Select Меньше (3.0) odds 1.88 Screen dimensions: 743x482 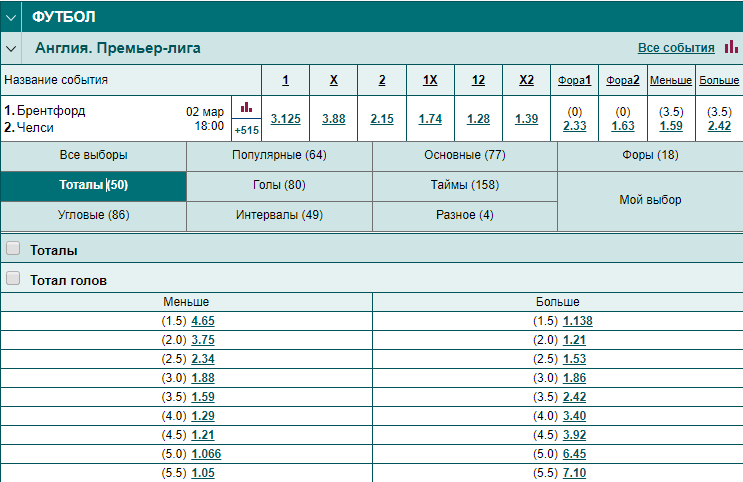[203, 378]
